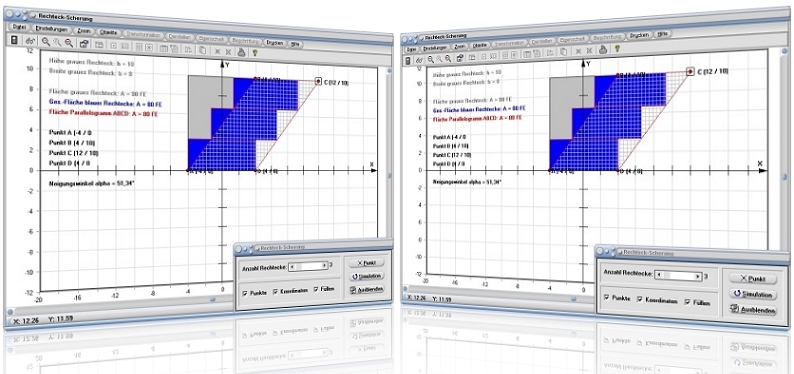Click the third magnifier zoom icon, right window
Image resolution: width=794 pixels, height=374 pixels.
(448, 59)
